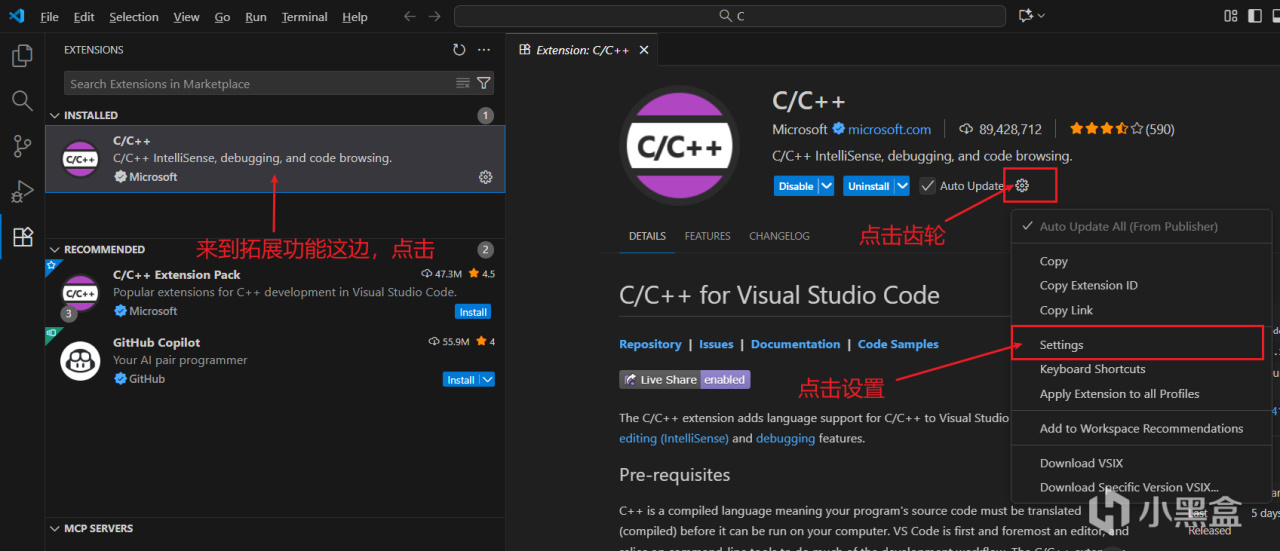Open manage gear for installed C/C++ extension
The image size is (1280, 551).
pyautogui.click(x=485, y=177)
